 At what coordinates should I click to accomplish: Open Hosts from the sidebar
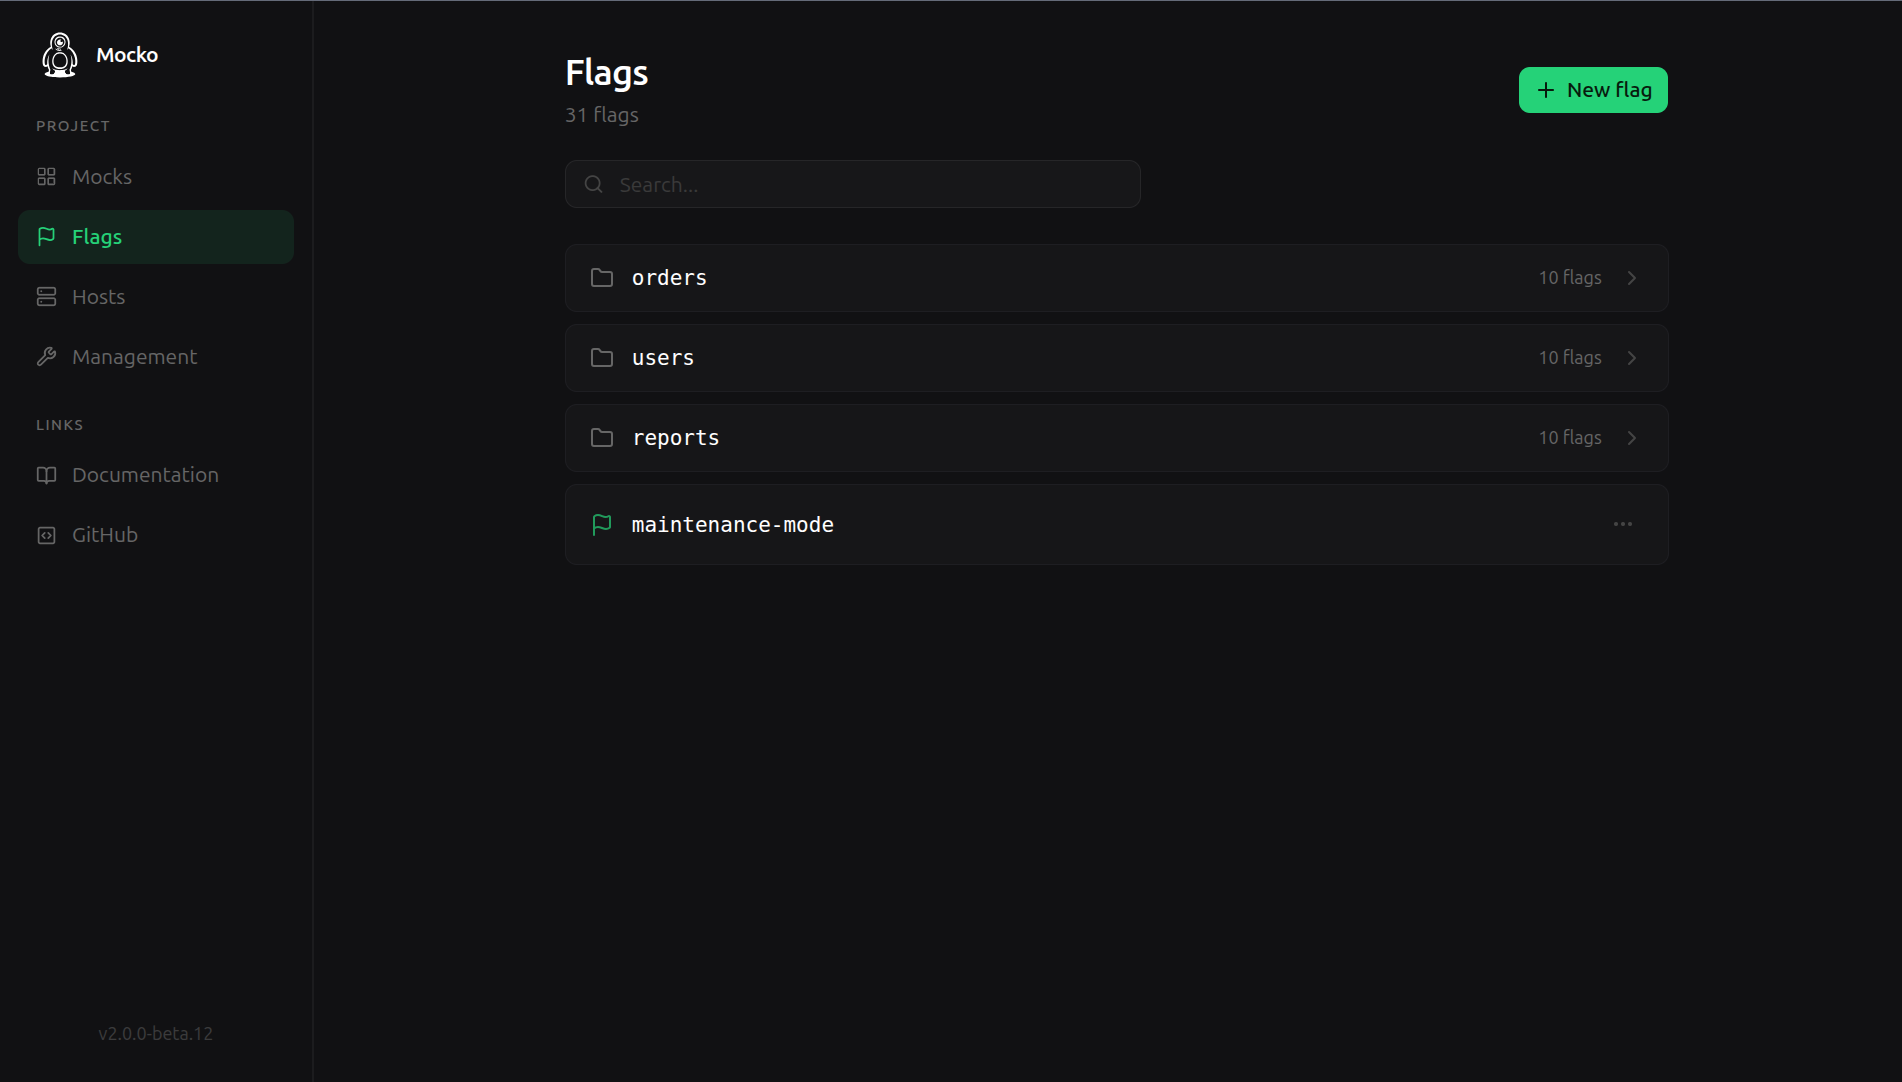[x=156, y=297]
